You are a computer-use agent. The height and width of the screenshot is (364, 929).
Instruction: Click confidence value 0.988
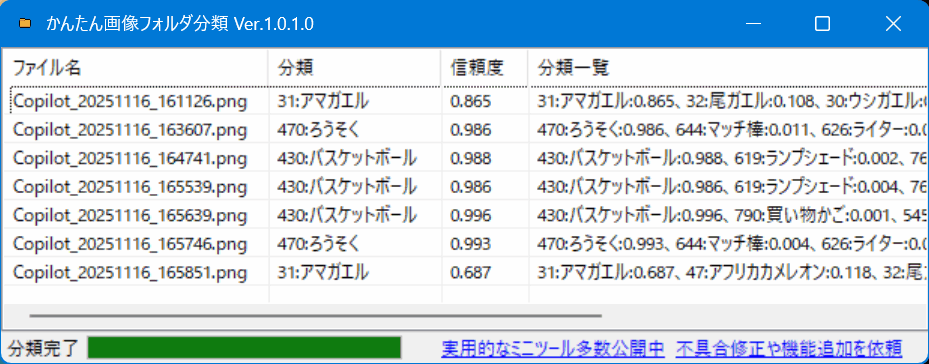click(470, 158)
